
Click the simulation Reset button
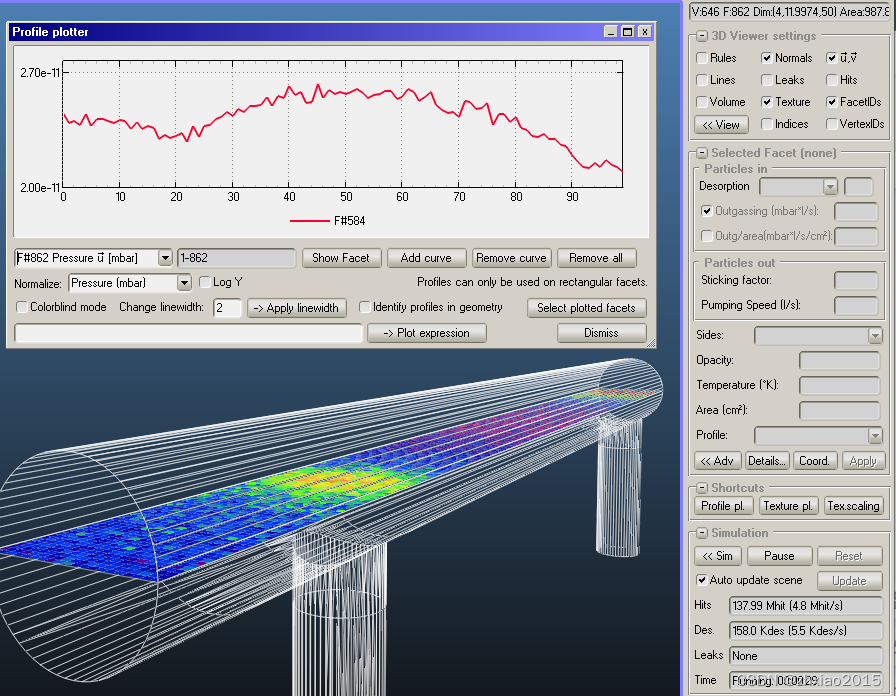click(x=849, y=556)
